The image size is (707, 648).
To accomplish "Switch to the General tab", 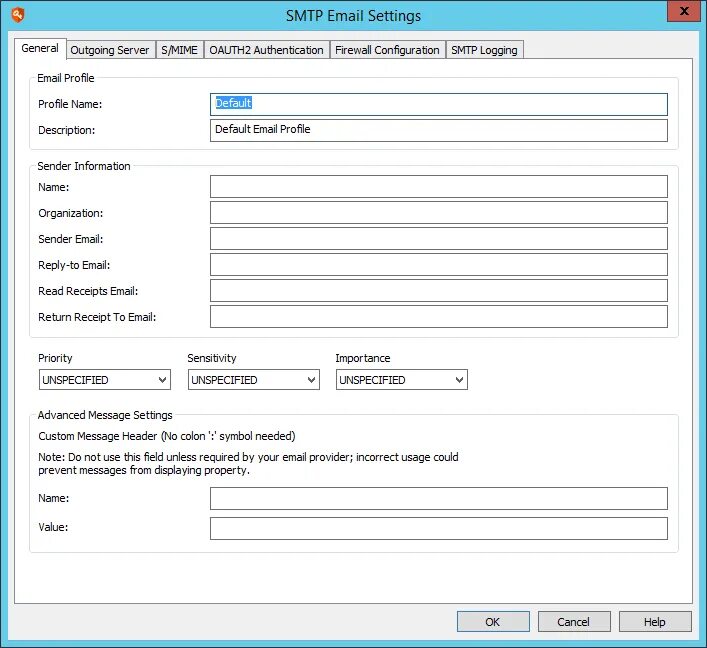I will tap(40, 48).
